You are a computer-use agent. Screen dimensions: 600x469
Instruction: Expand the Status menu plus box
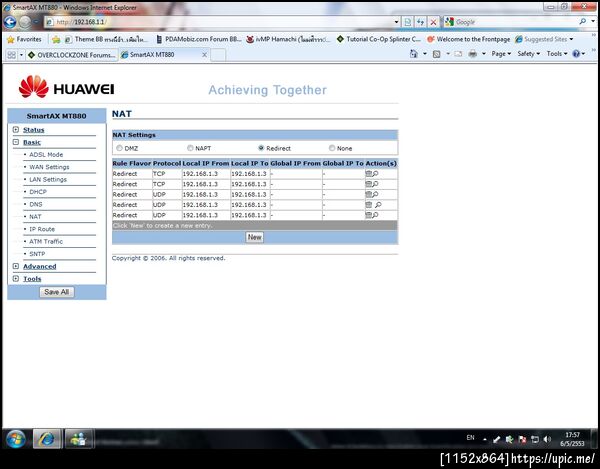pyautogui.click(x=16, y=130)
